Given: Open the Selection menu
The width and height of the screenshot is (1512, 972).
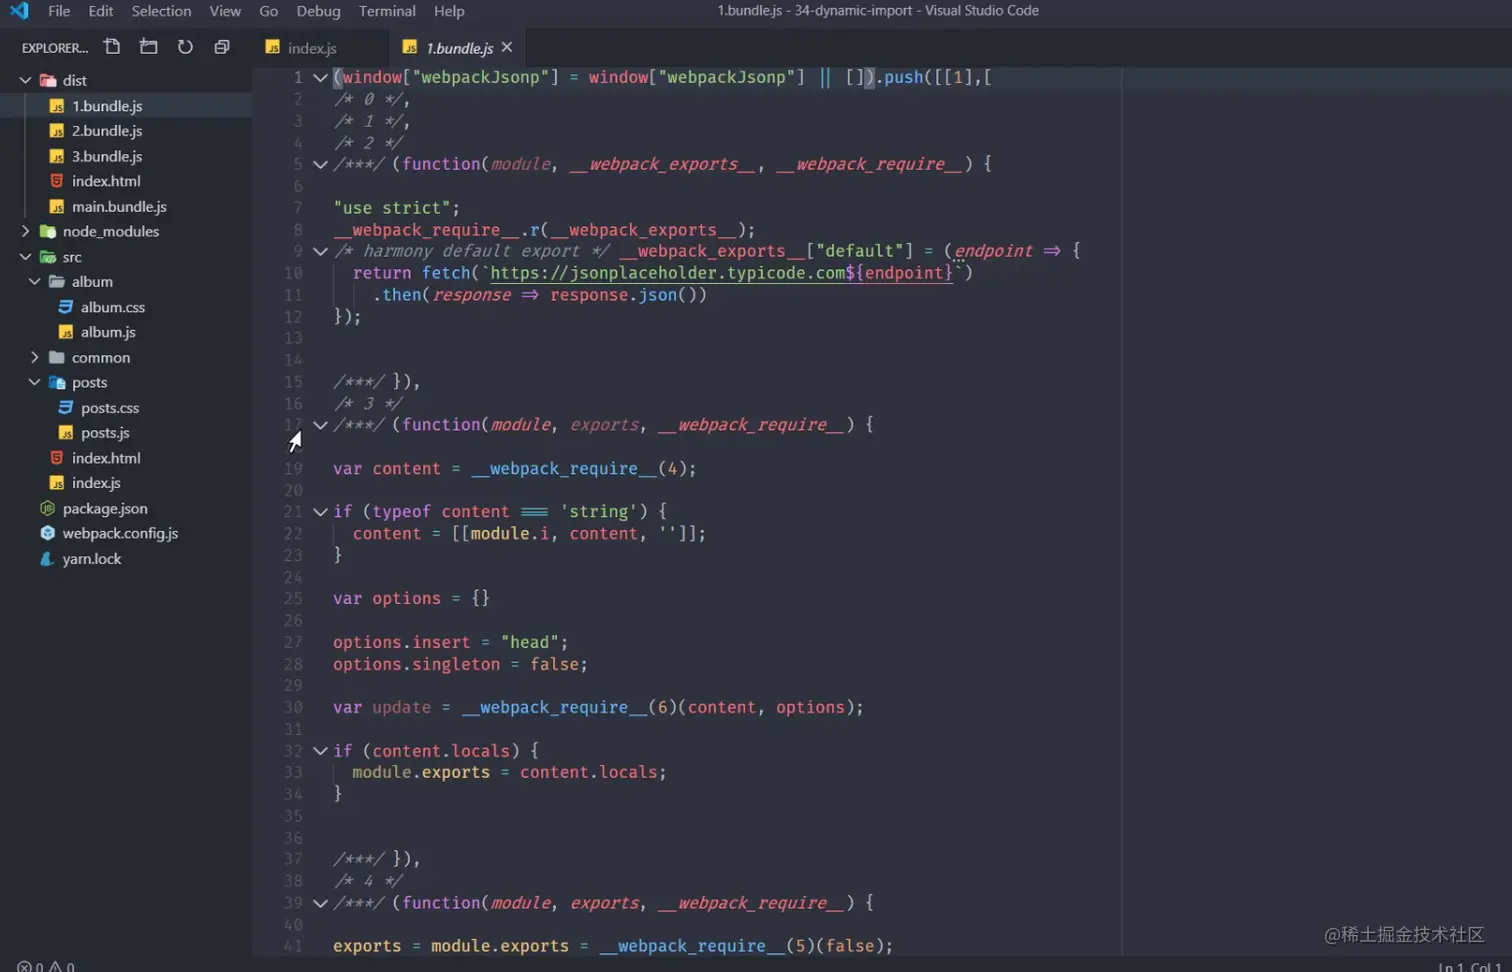Looking at the screenshot, I should [161, 11].
